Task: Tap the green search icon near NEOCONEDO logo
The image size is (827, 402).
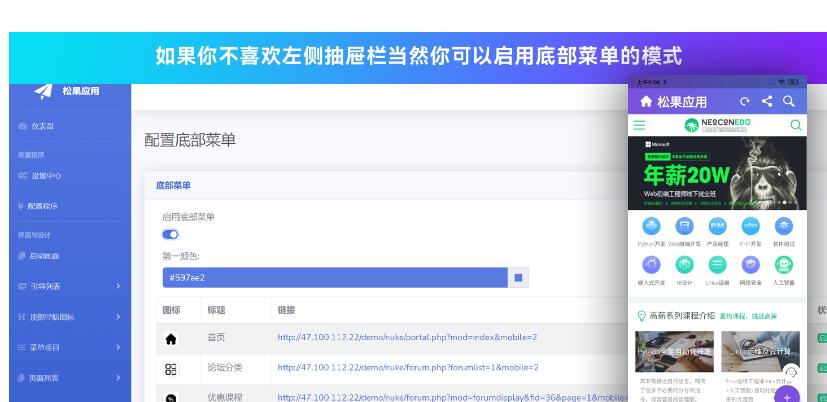Action: [x=796, y=125]
